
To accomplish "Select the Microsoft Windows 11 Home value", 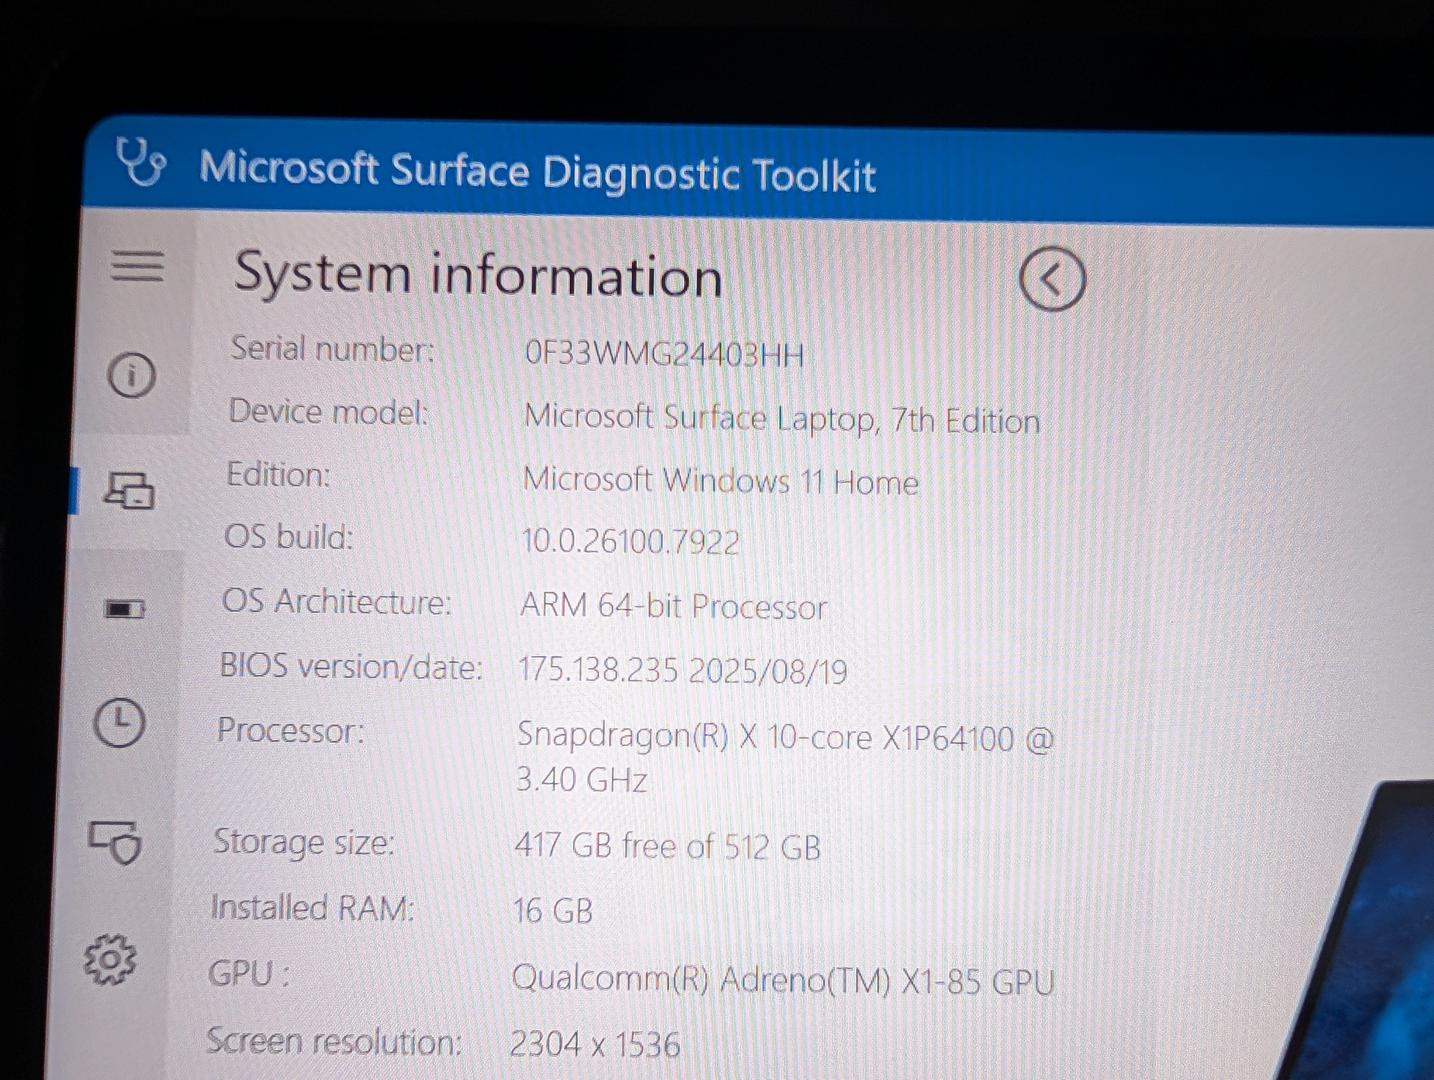I will (720, 481).
